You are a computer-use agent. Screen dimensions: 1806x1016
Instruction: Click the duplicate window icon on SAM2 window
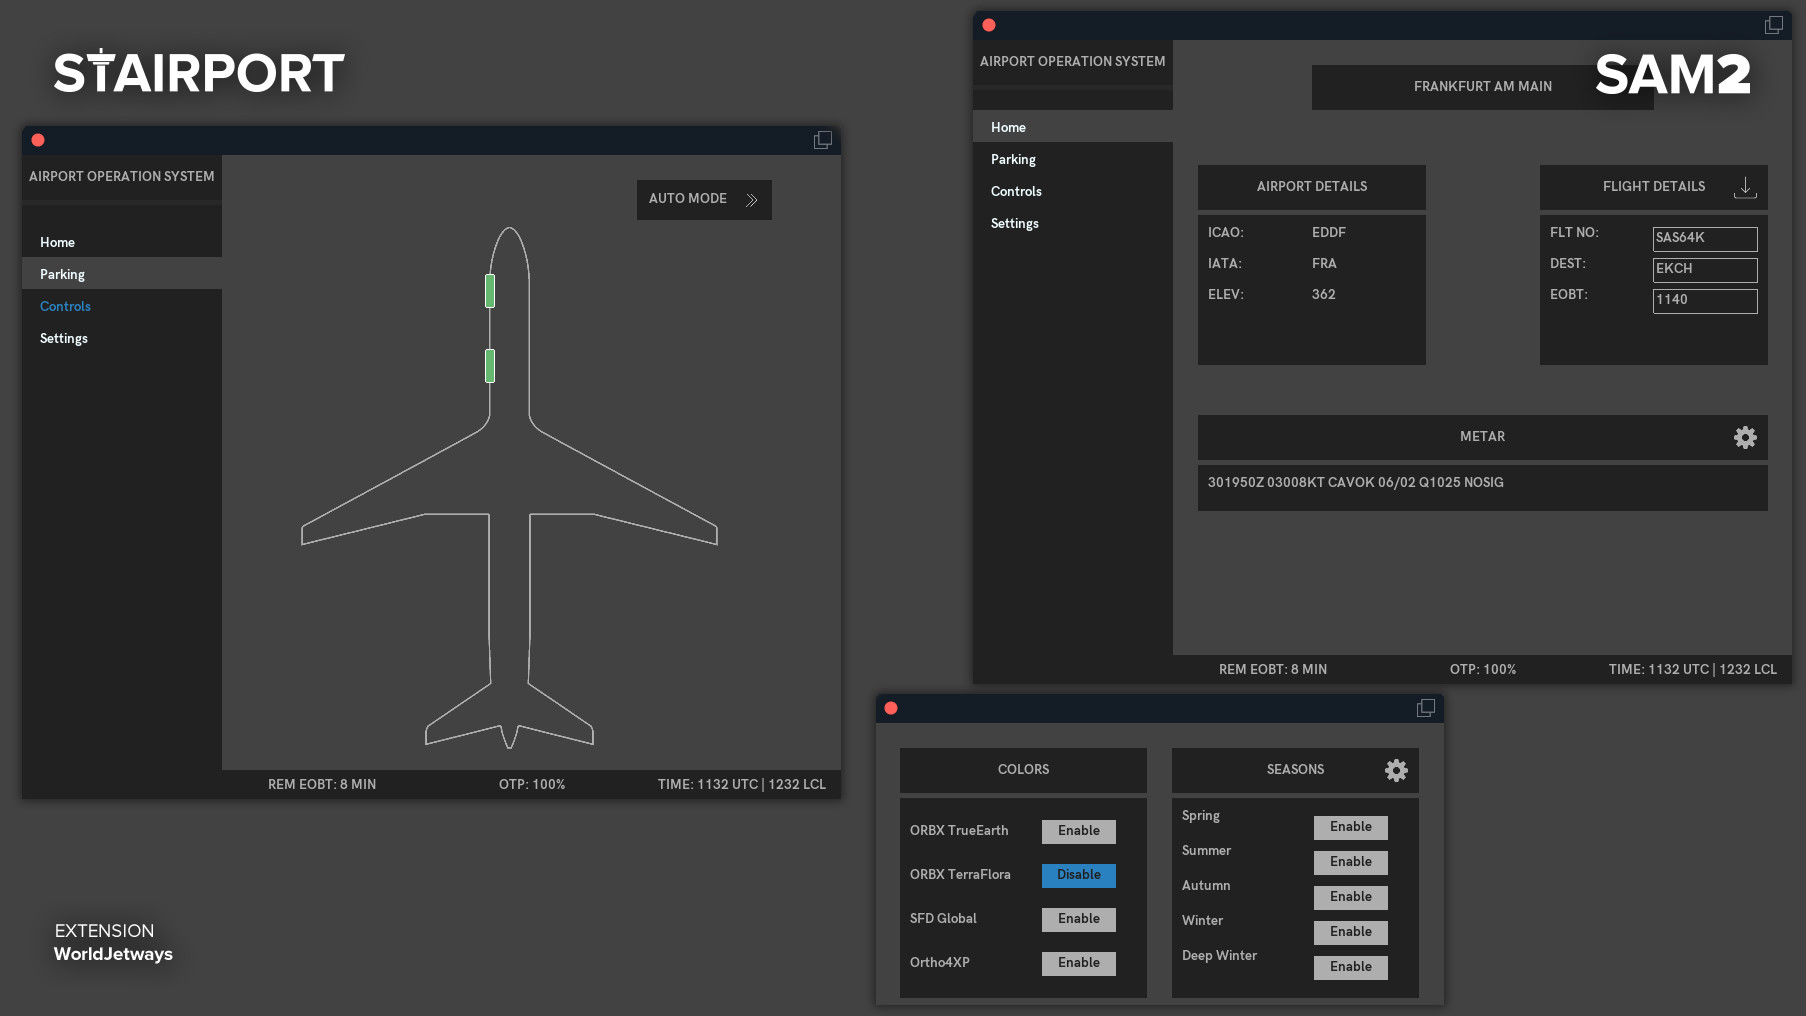pos(1774,24)
